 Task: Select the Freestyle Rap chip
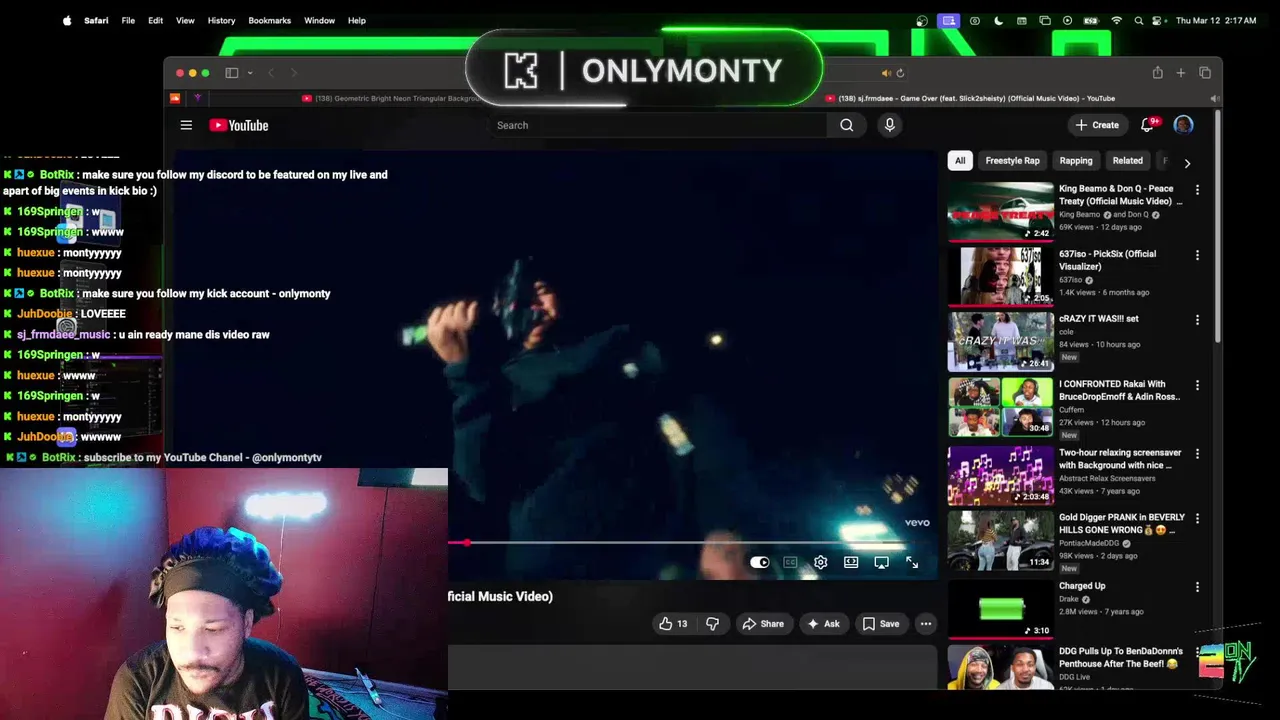1012,161
